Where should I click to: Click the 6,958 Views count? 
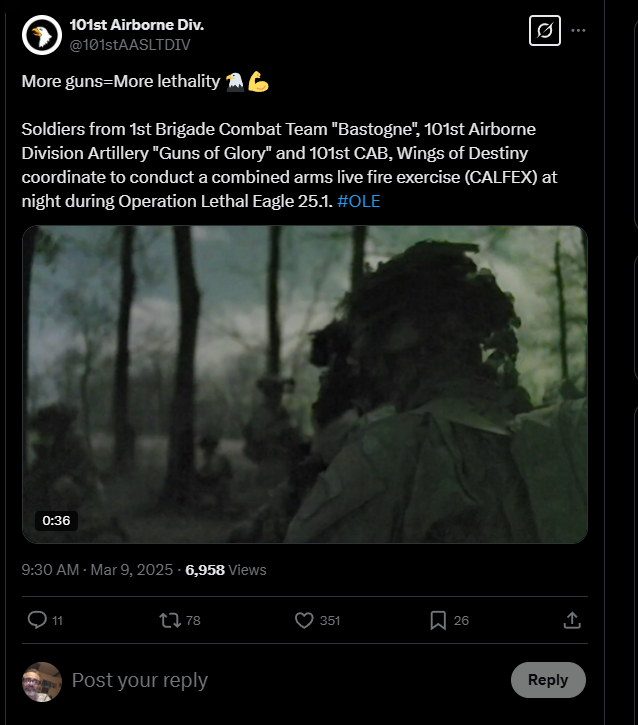point(226,570)
